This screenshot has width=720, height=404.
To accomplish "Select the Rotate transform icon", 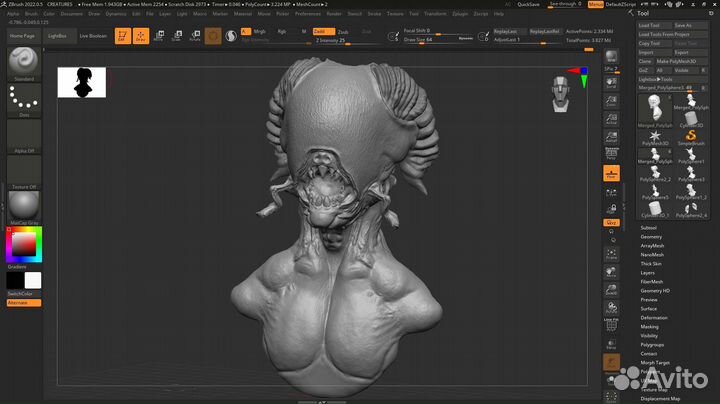I will 195,35.
